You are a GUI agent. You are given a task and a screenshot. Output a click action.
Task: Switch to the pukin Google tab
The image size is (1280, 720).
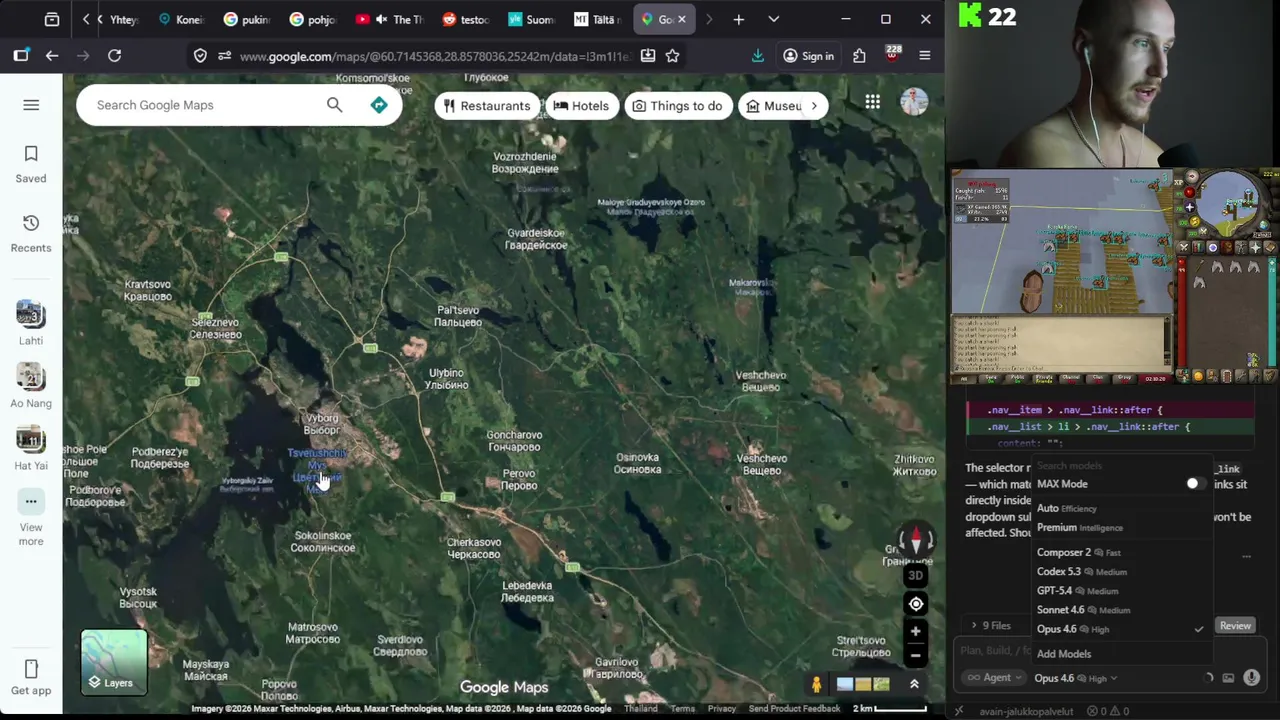click(247, 19)
